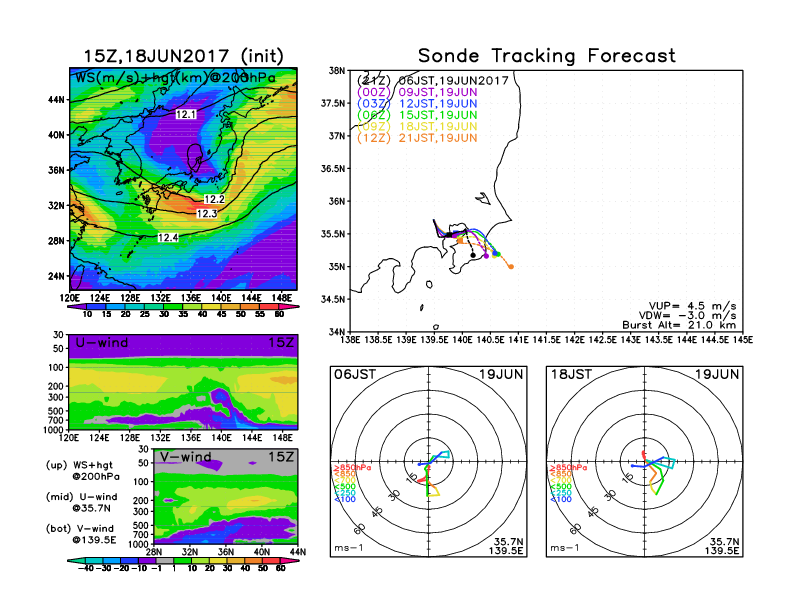Click the '18JST' hodograph label
Image resolution: width=792 pixels, height=612 pixels.
[x=571, y=374]
